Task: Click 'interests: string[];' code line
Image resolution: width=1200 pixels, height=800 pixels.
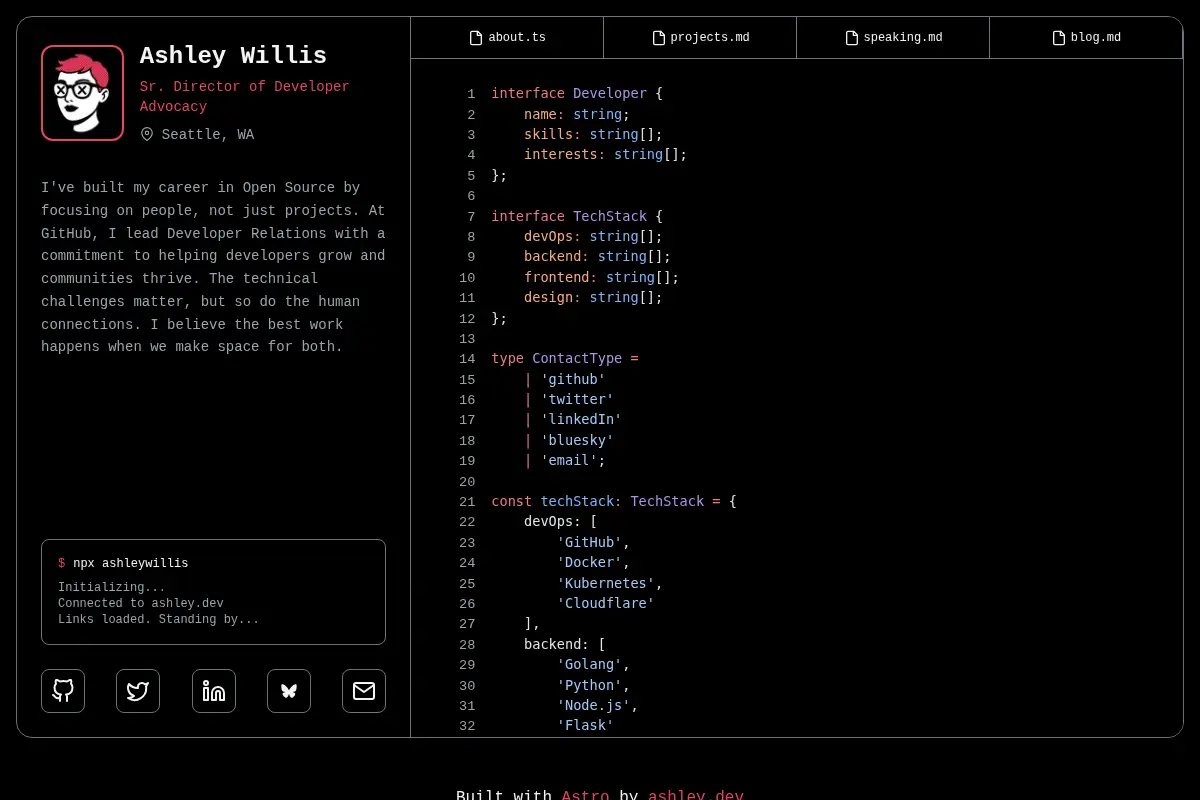Action: [x=606, y=155]
